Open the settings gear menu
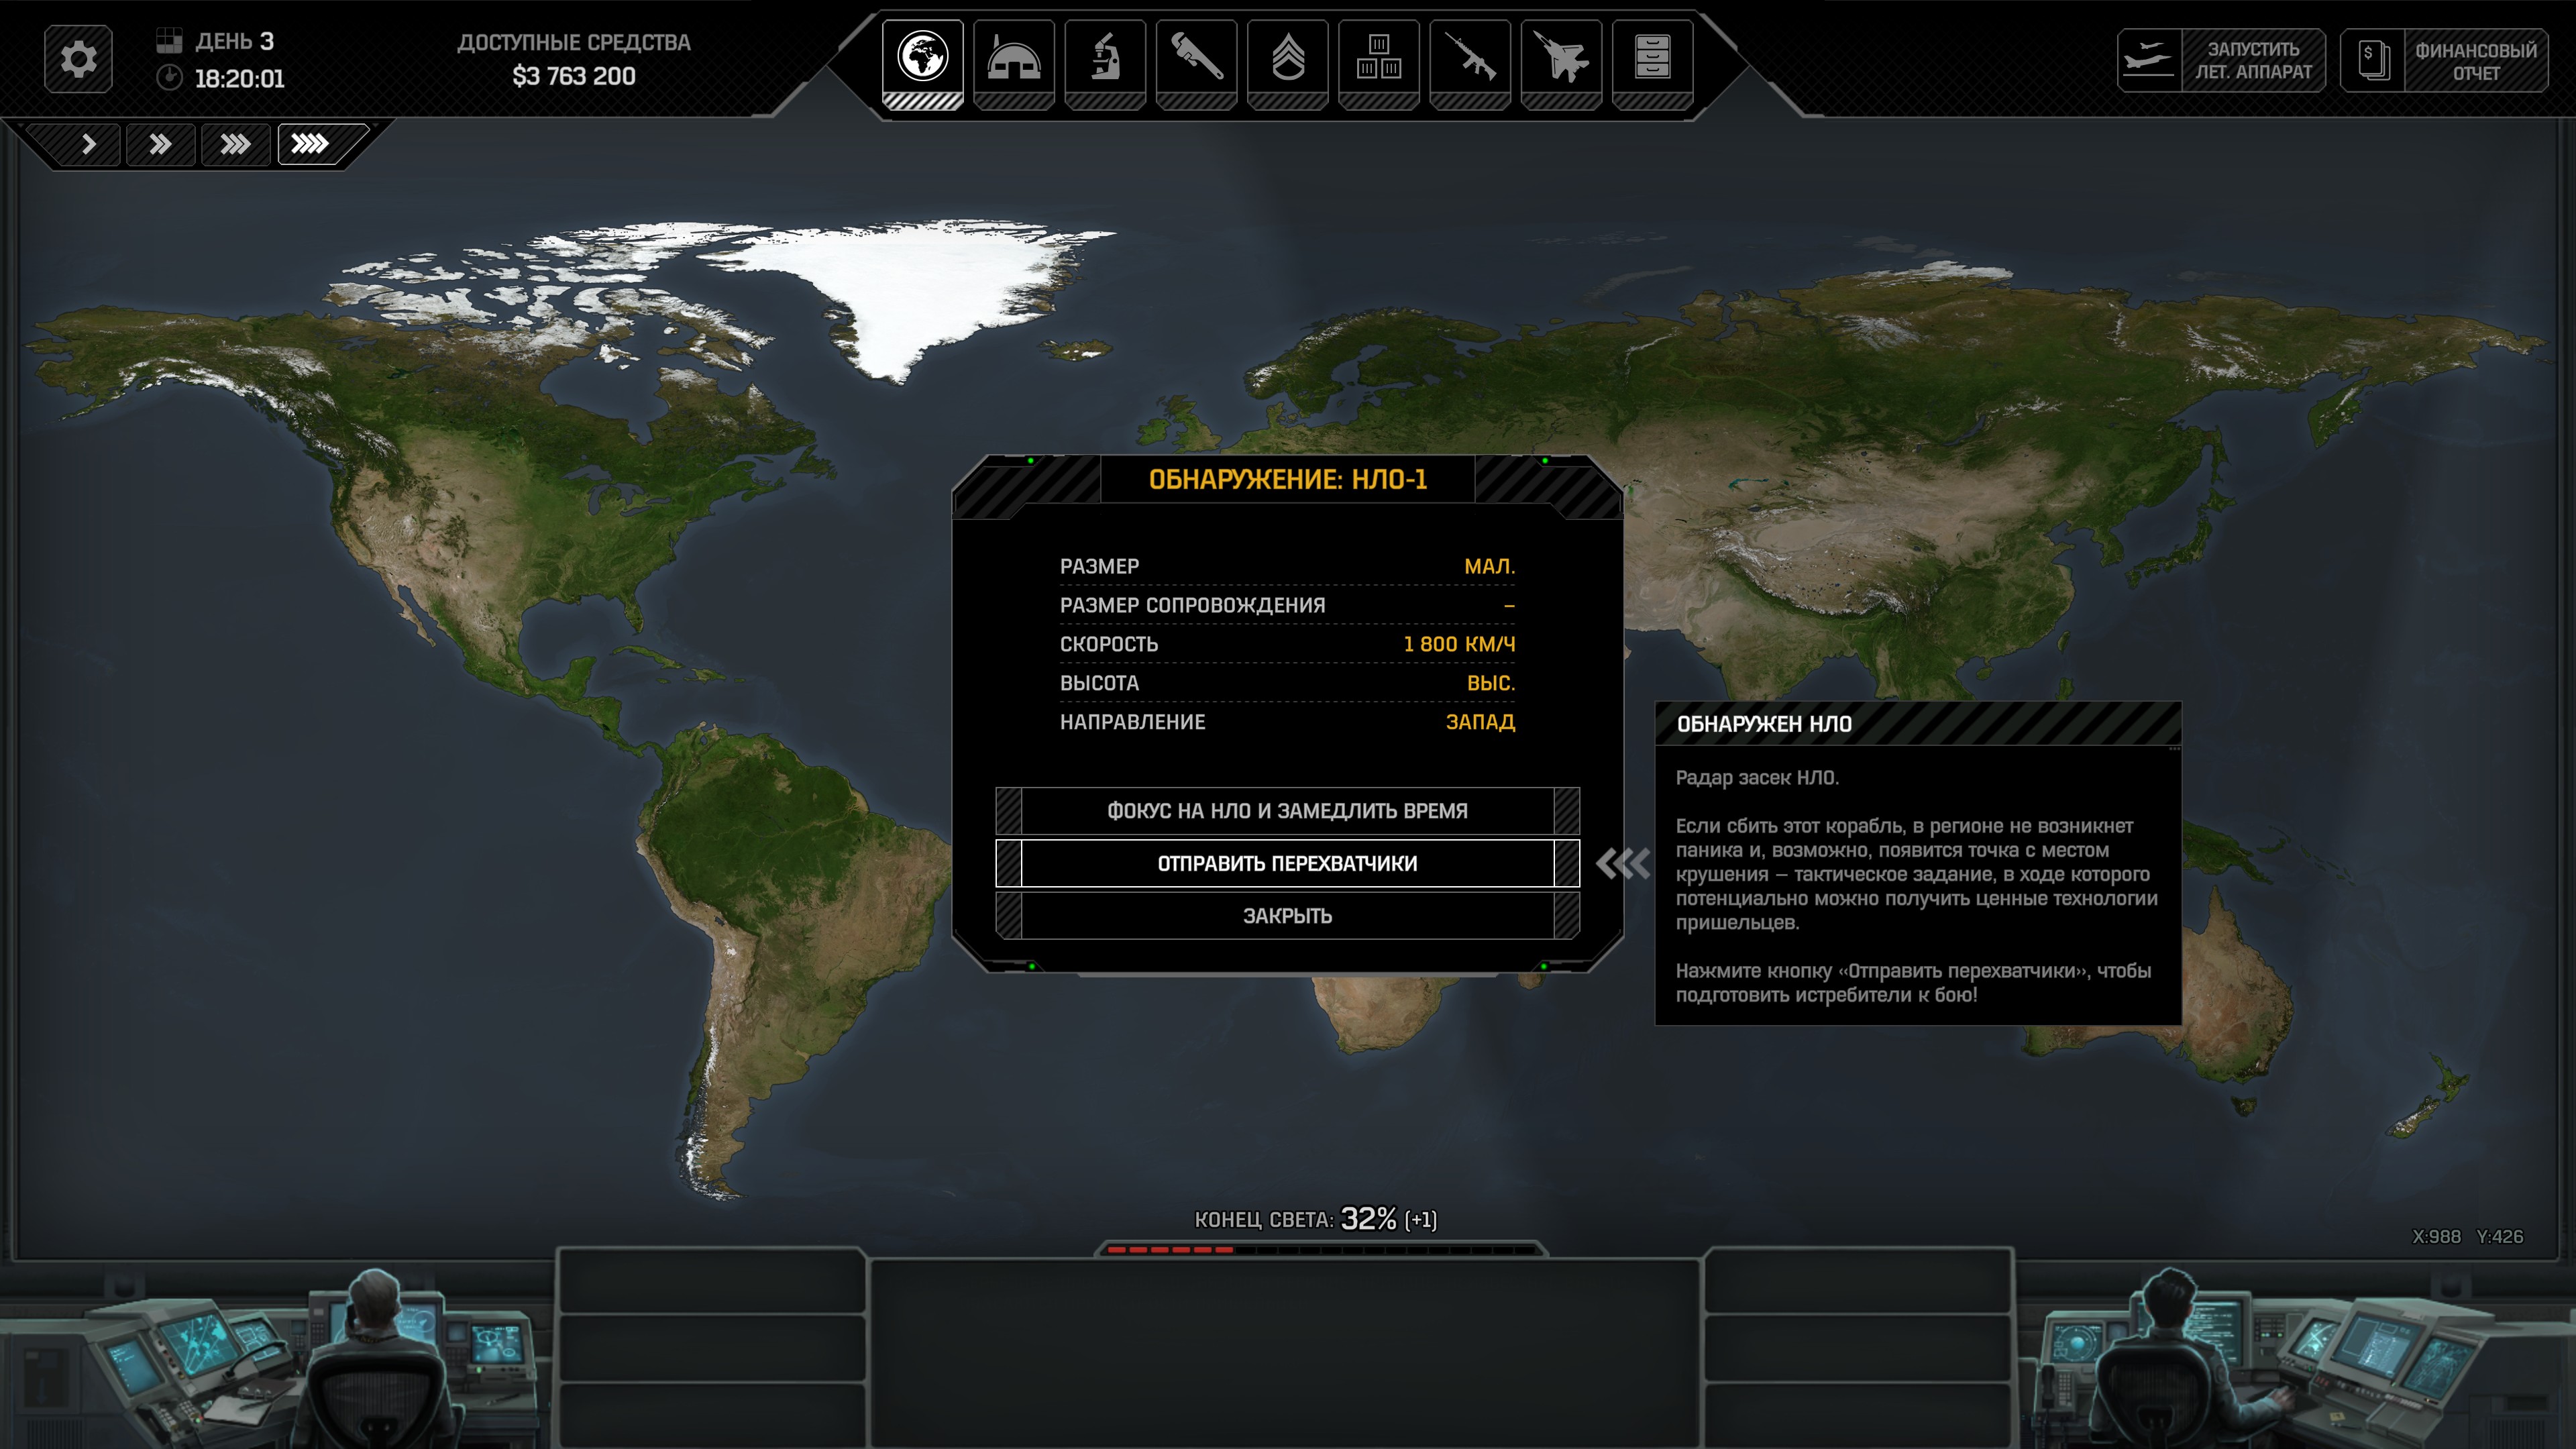Viewport: 2576px width, 1449px height. click(x=78, y=59)
